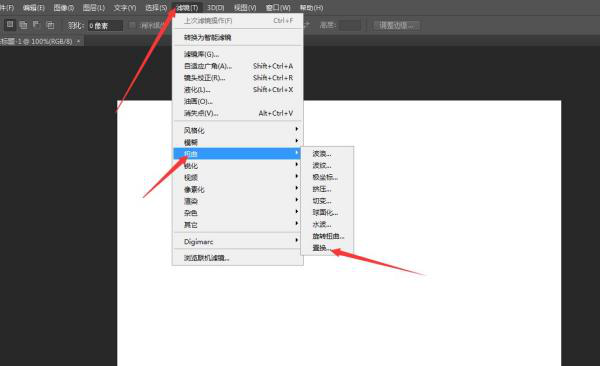Select the Intersect with selection icon

point(50,25)
